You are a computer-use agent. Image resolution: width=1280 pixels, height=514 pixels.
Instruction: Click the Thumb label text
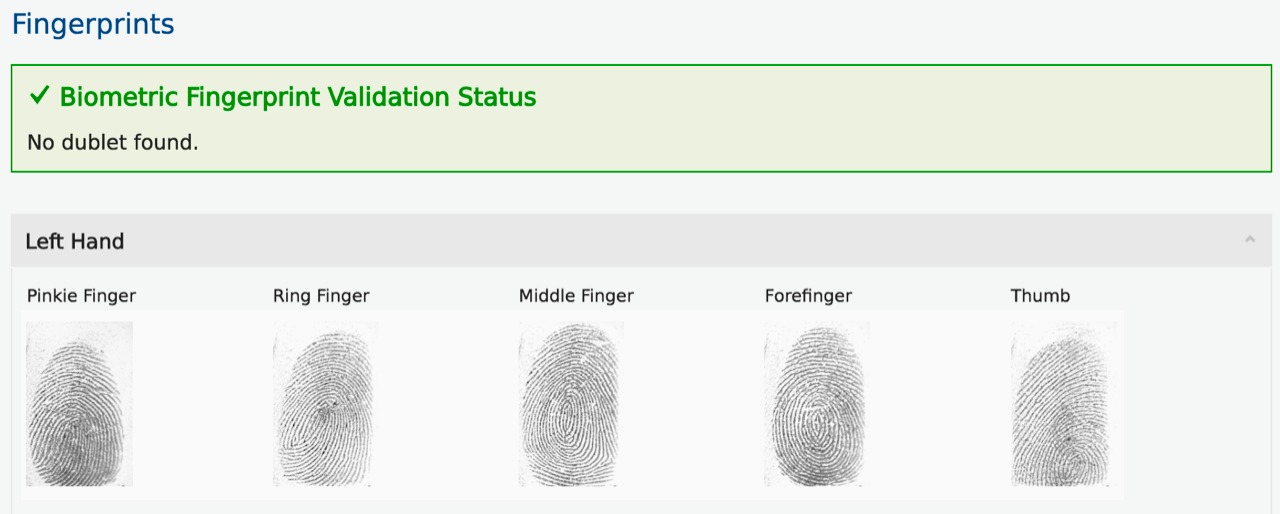[x=1040, y=296]
